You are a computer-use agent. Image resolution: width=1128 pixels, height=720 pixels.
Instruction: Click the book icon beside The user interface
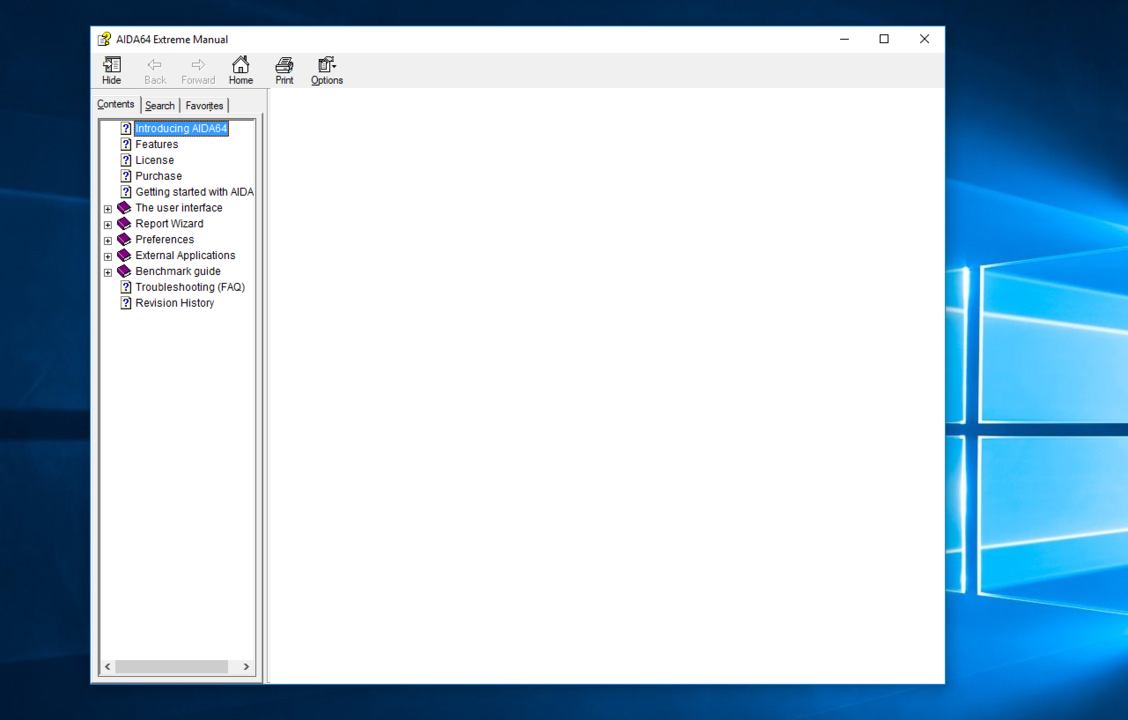click(124, 208)
